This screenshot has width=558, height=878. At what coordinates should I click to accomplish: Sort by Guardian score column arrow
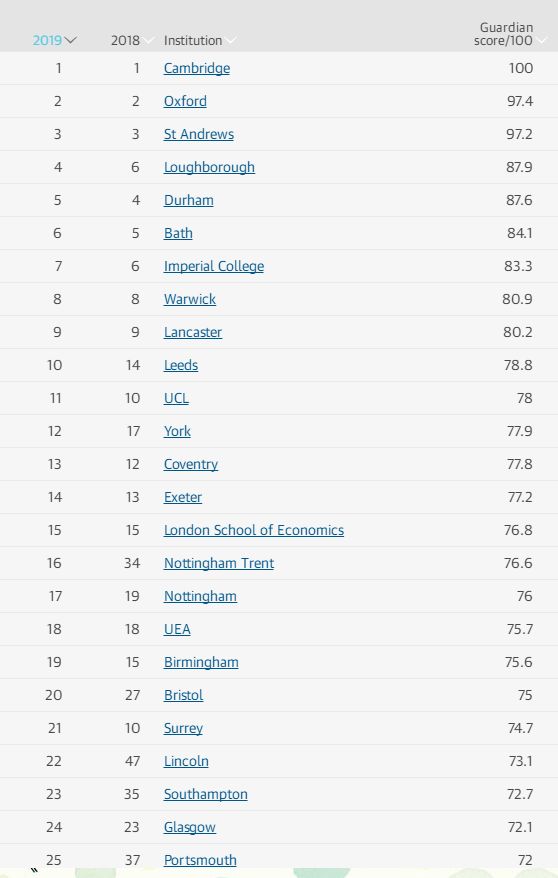coord(541,40)
